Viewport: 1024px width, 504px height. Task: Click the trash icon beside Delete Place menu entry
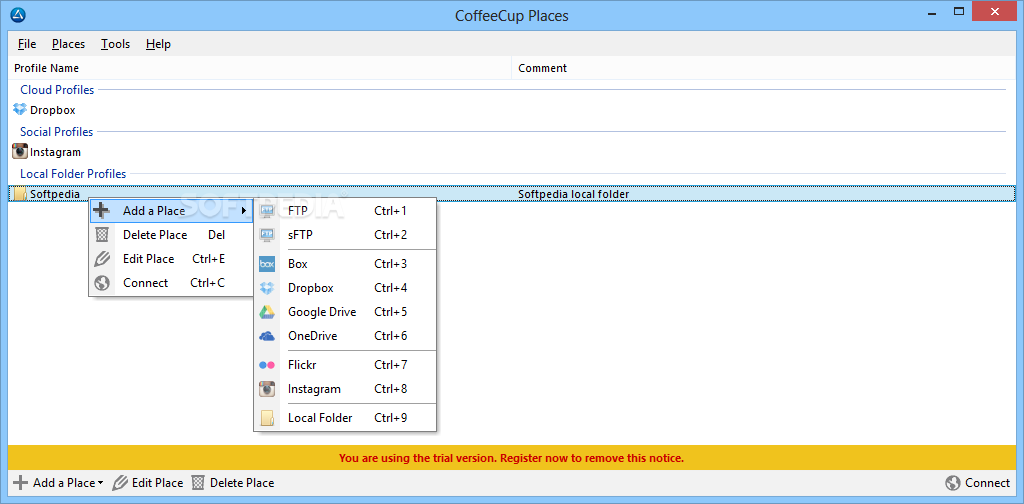tap(102, 235)
